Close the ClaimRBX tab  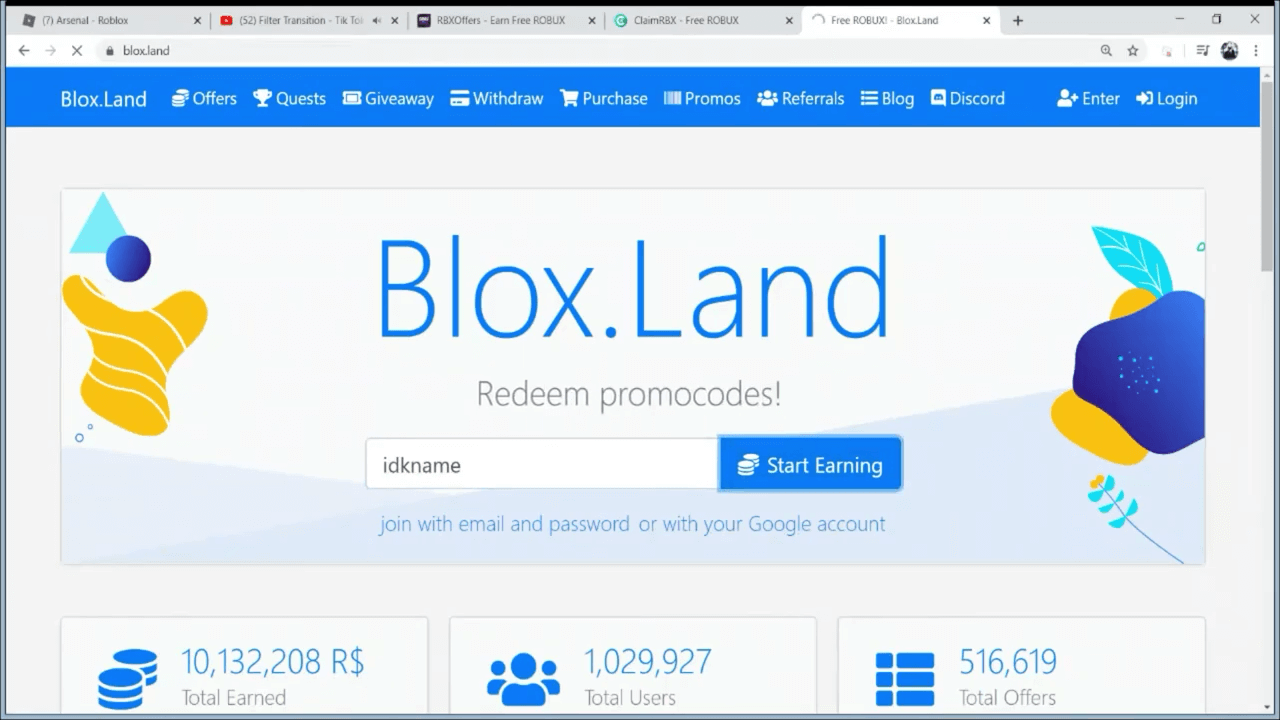pyautogui.click(x=789, y=20)
